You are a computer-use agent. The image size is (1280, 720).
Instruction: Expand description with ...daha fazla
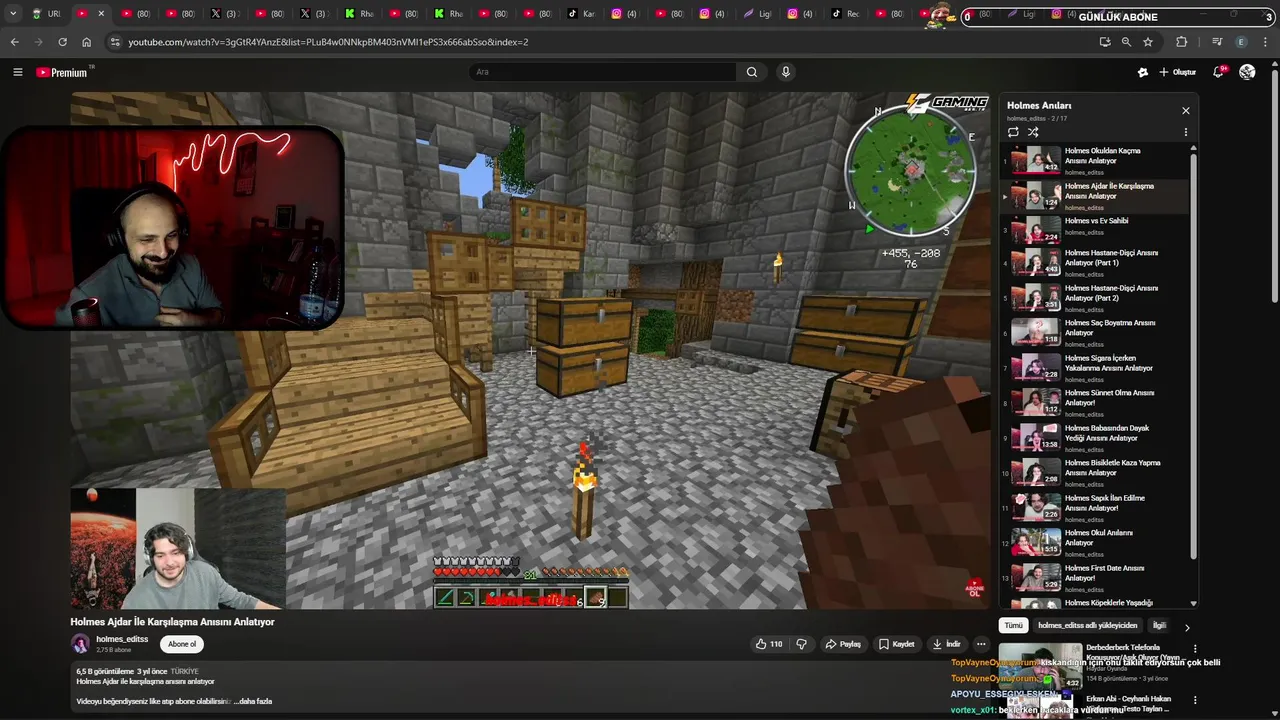click(x=253, y=701)
